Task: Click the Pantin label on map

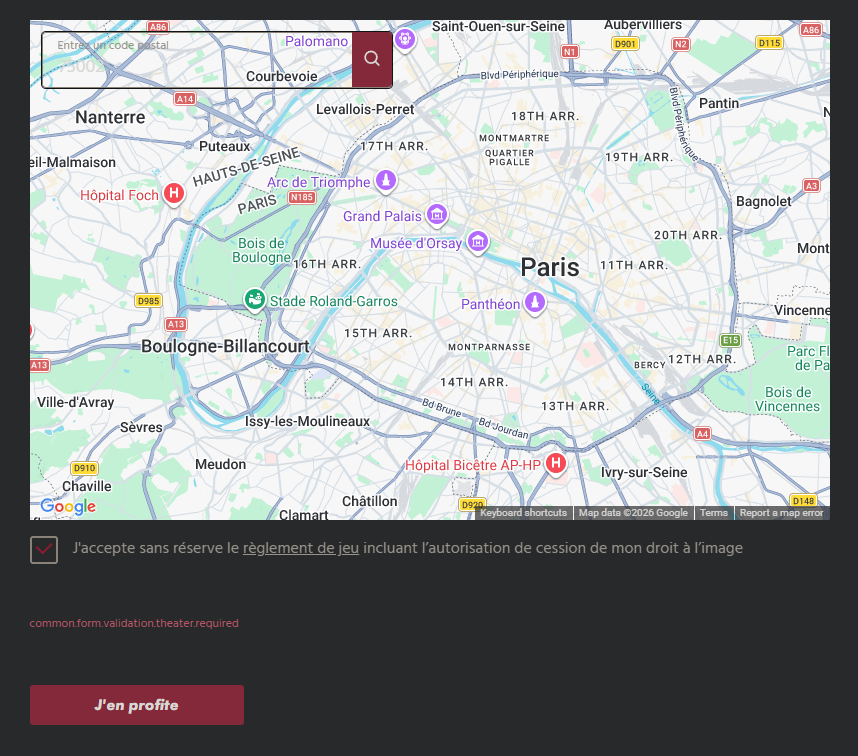Action: tap(719, 103)
